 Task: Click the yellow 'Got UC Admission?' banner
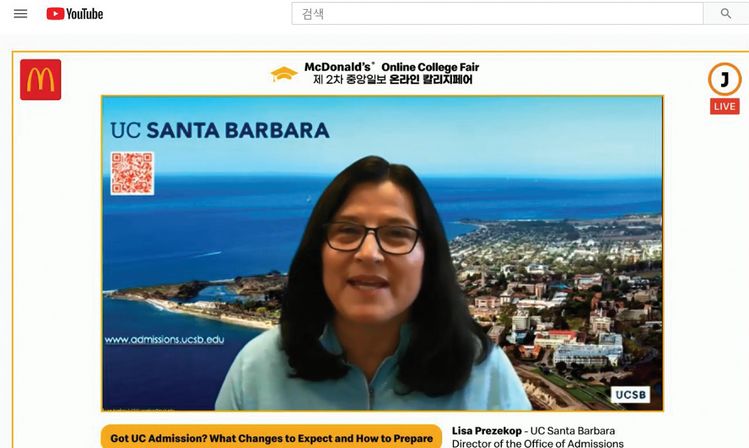271,438
